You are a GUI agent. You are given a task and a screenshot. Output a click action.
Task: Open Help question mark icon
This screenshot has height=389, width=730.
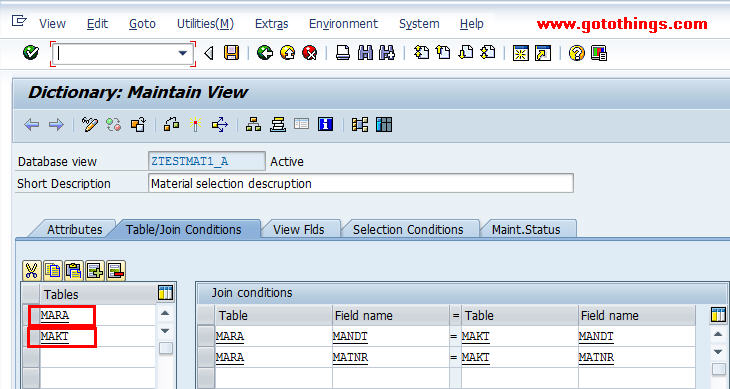576,53
